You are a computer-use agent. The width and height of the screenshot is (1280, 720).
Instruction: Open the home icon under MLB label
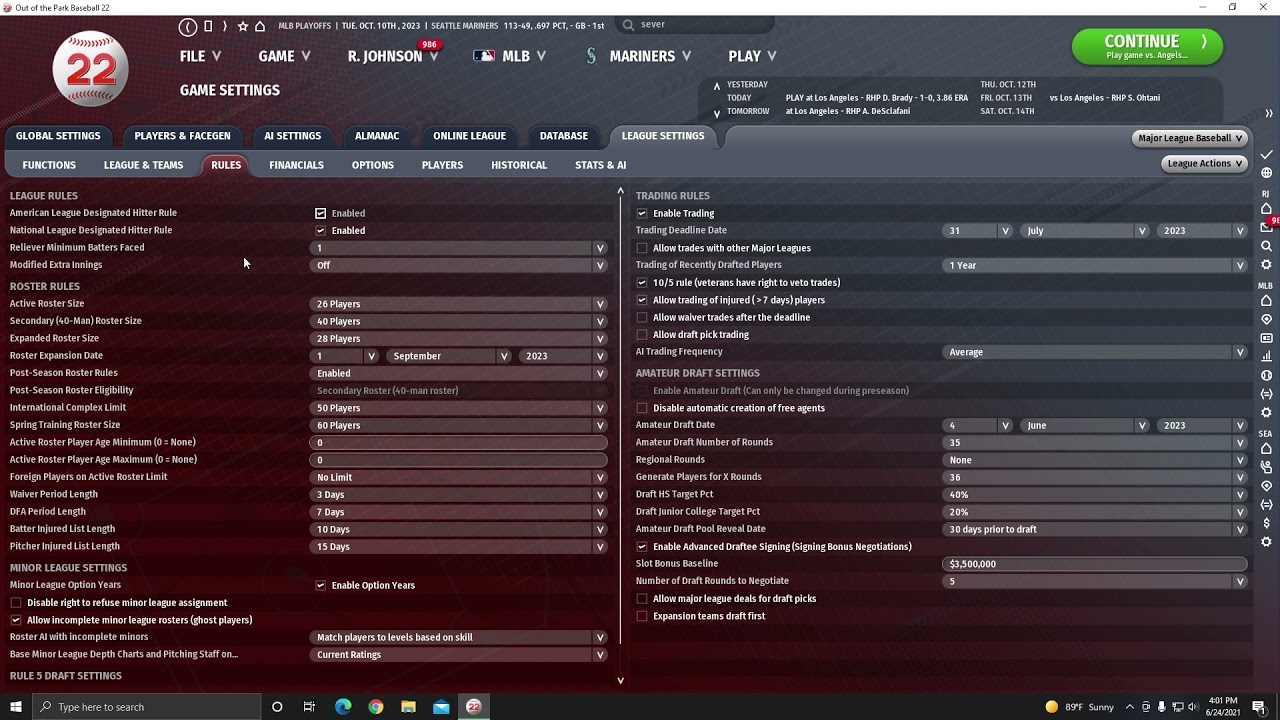pyautogui.click(x=1266, y=301)
